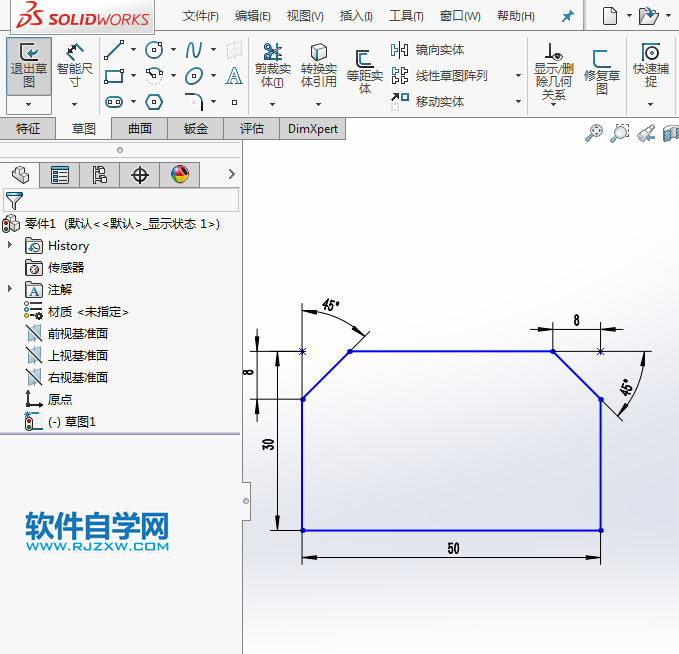
Task: Select the Line sketch tool
Action: coord(114,50)
